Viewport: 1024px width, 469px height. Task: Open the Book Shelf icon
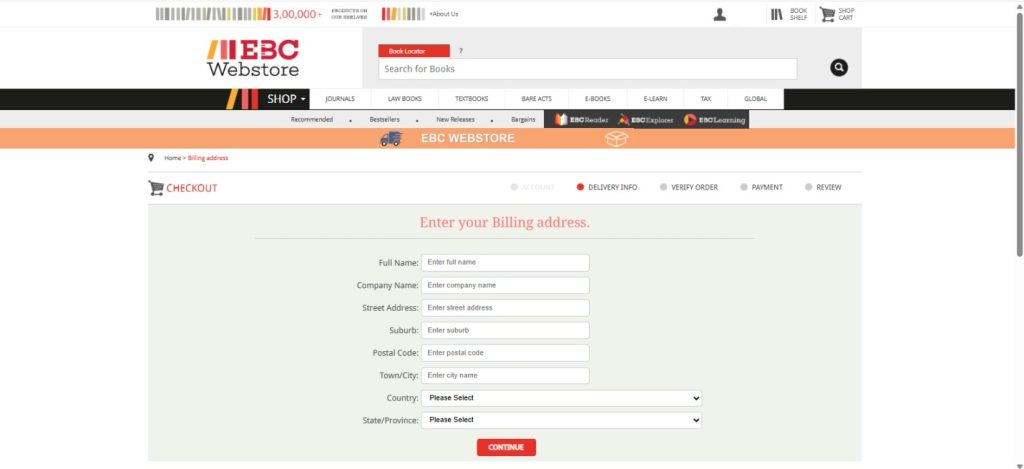click(x=777, y=14)
